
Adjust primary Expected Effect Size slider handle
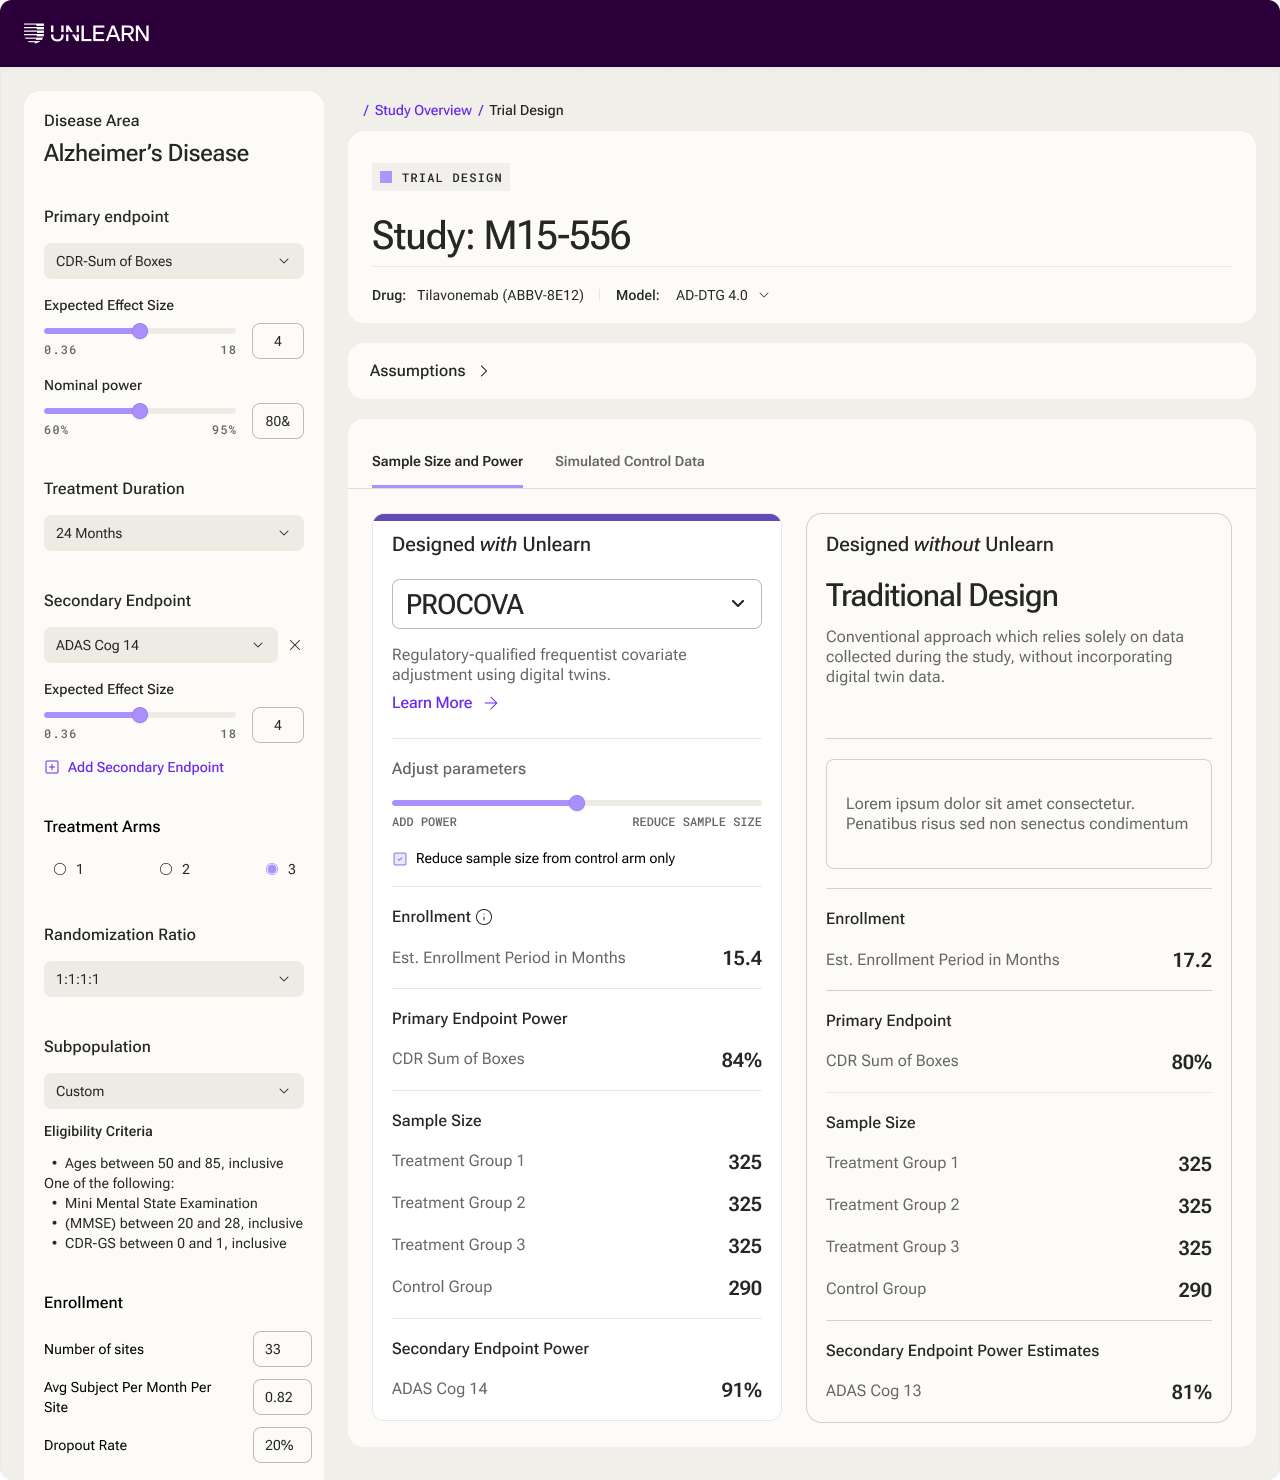(140, 331)
